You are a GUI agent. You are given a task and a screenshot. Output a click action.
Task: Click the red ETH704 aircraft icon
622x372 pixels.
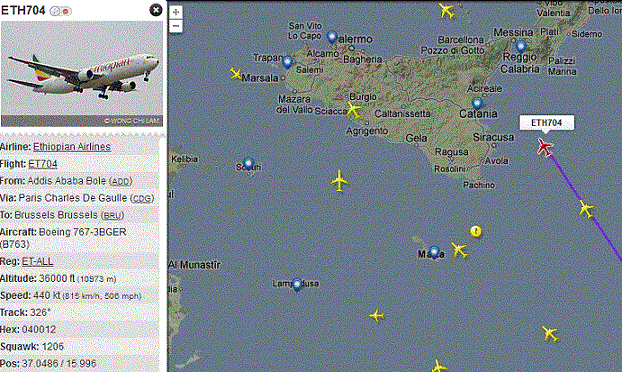point(545,147)
